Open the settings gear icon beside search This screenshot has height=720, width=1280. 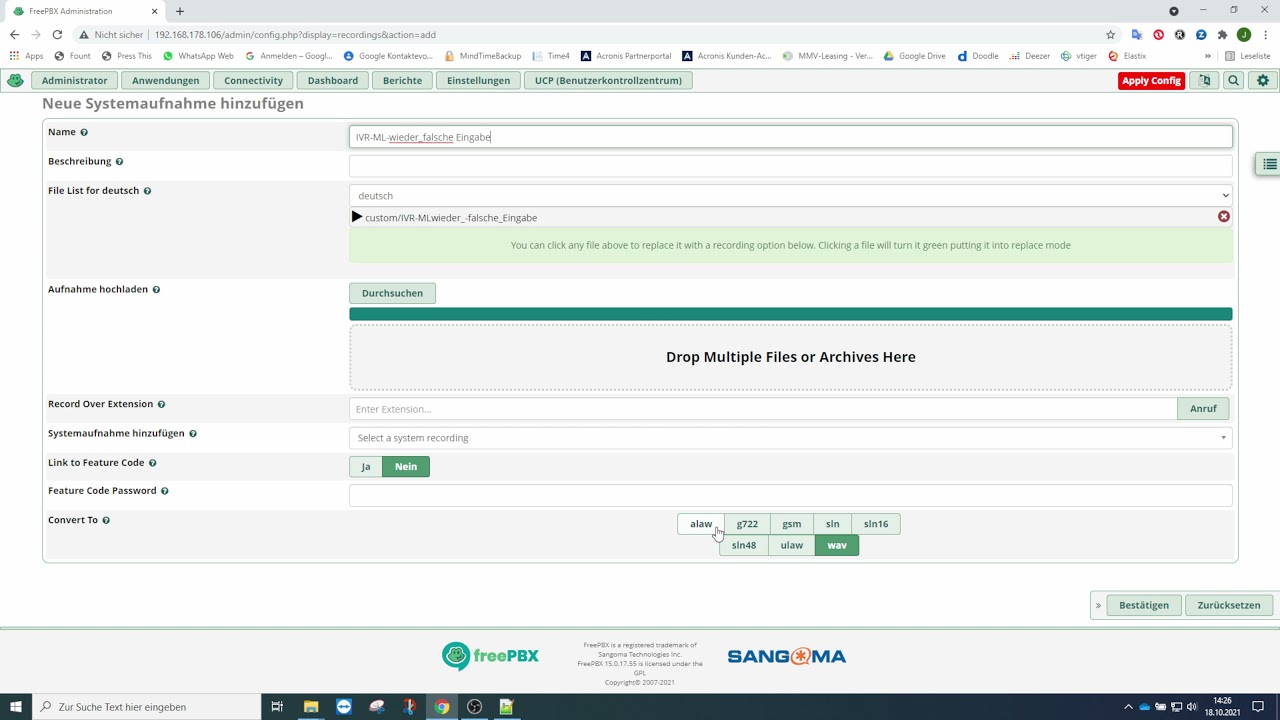tap(1263, 80)
